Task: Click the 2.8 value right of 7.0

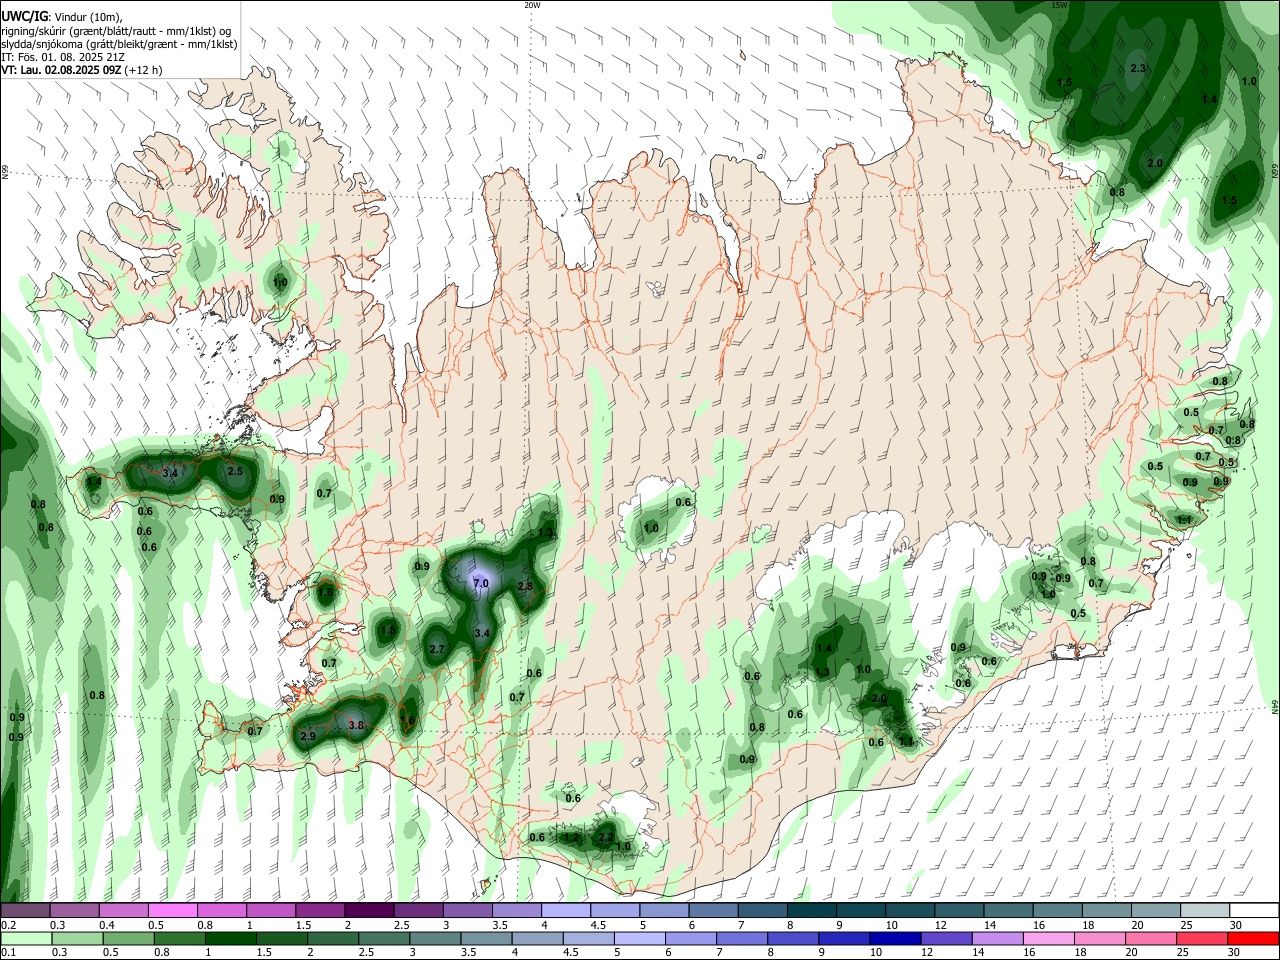Action: pyautogui.click(x=525, y=586)
